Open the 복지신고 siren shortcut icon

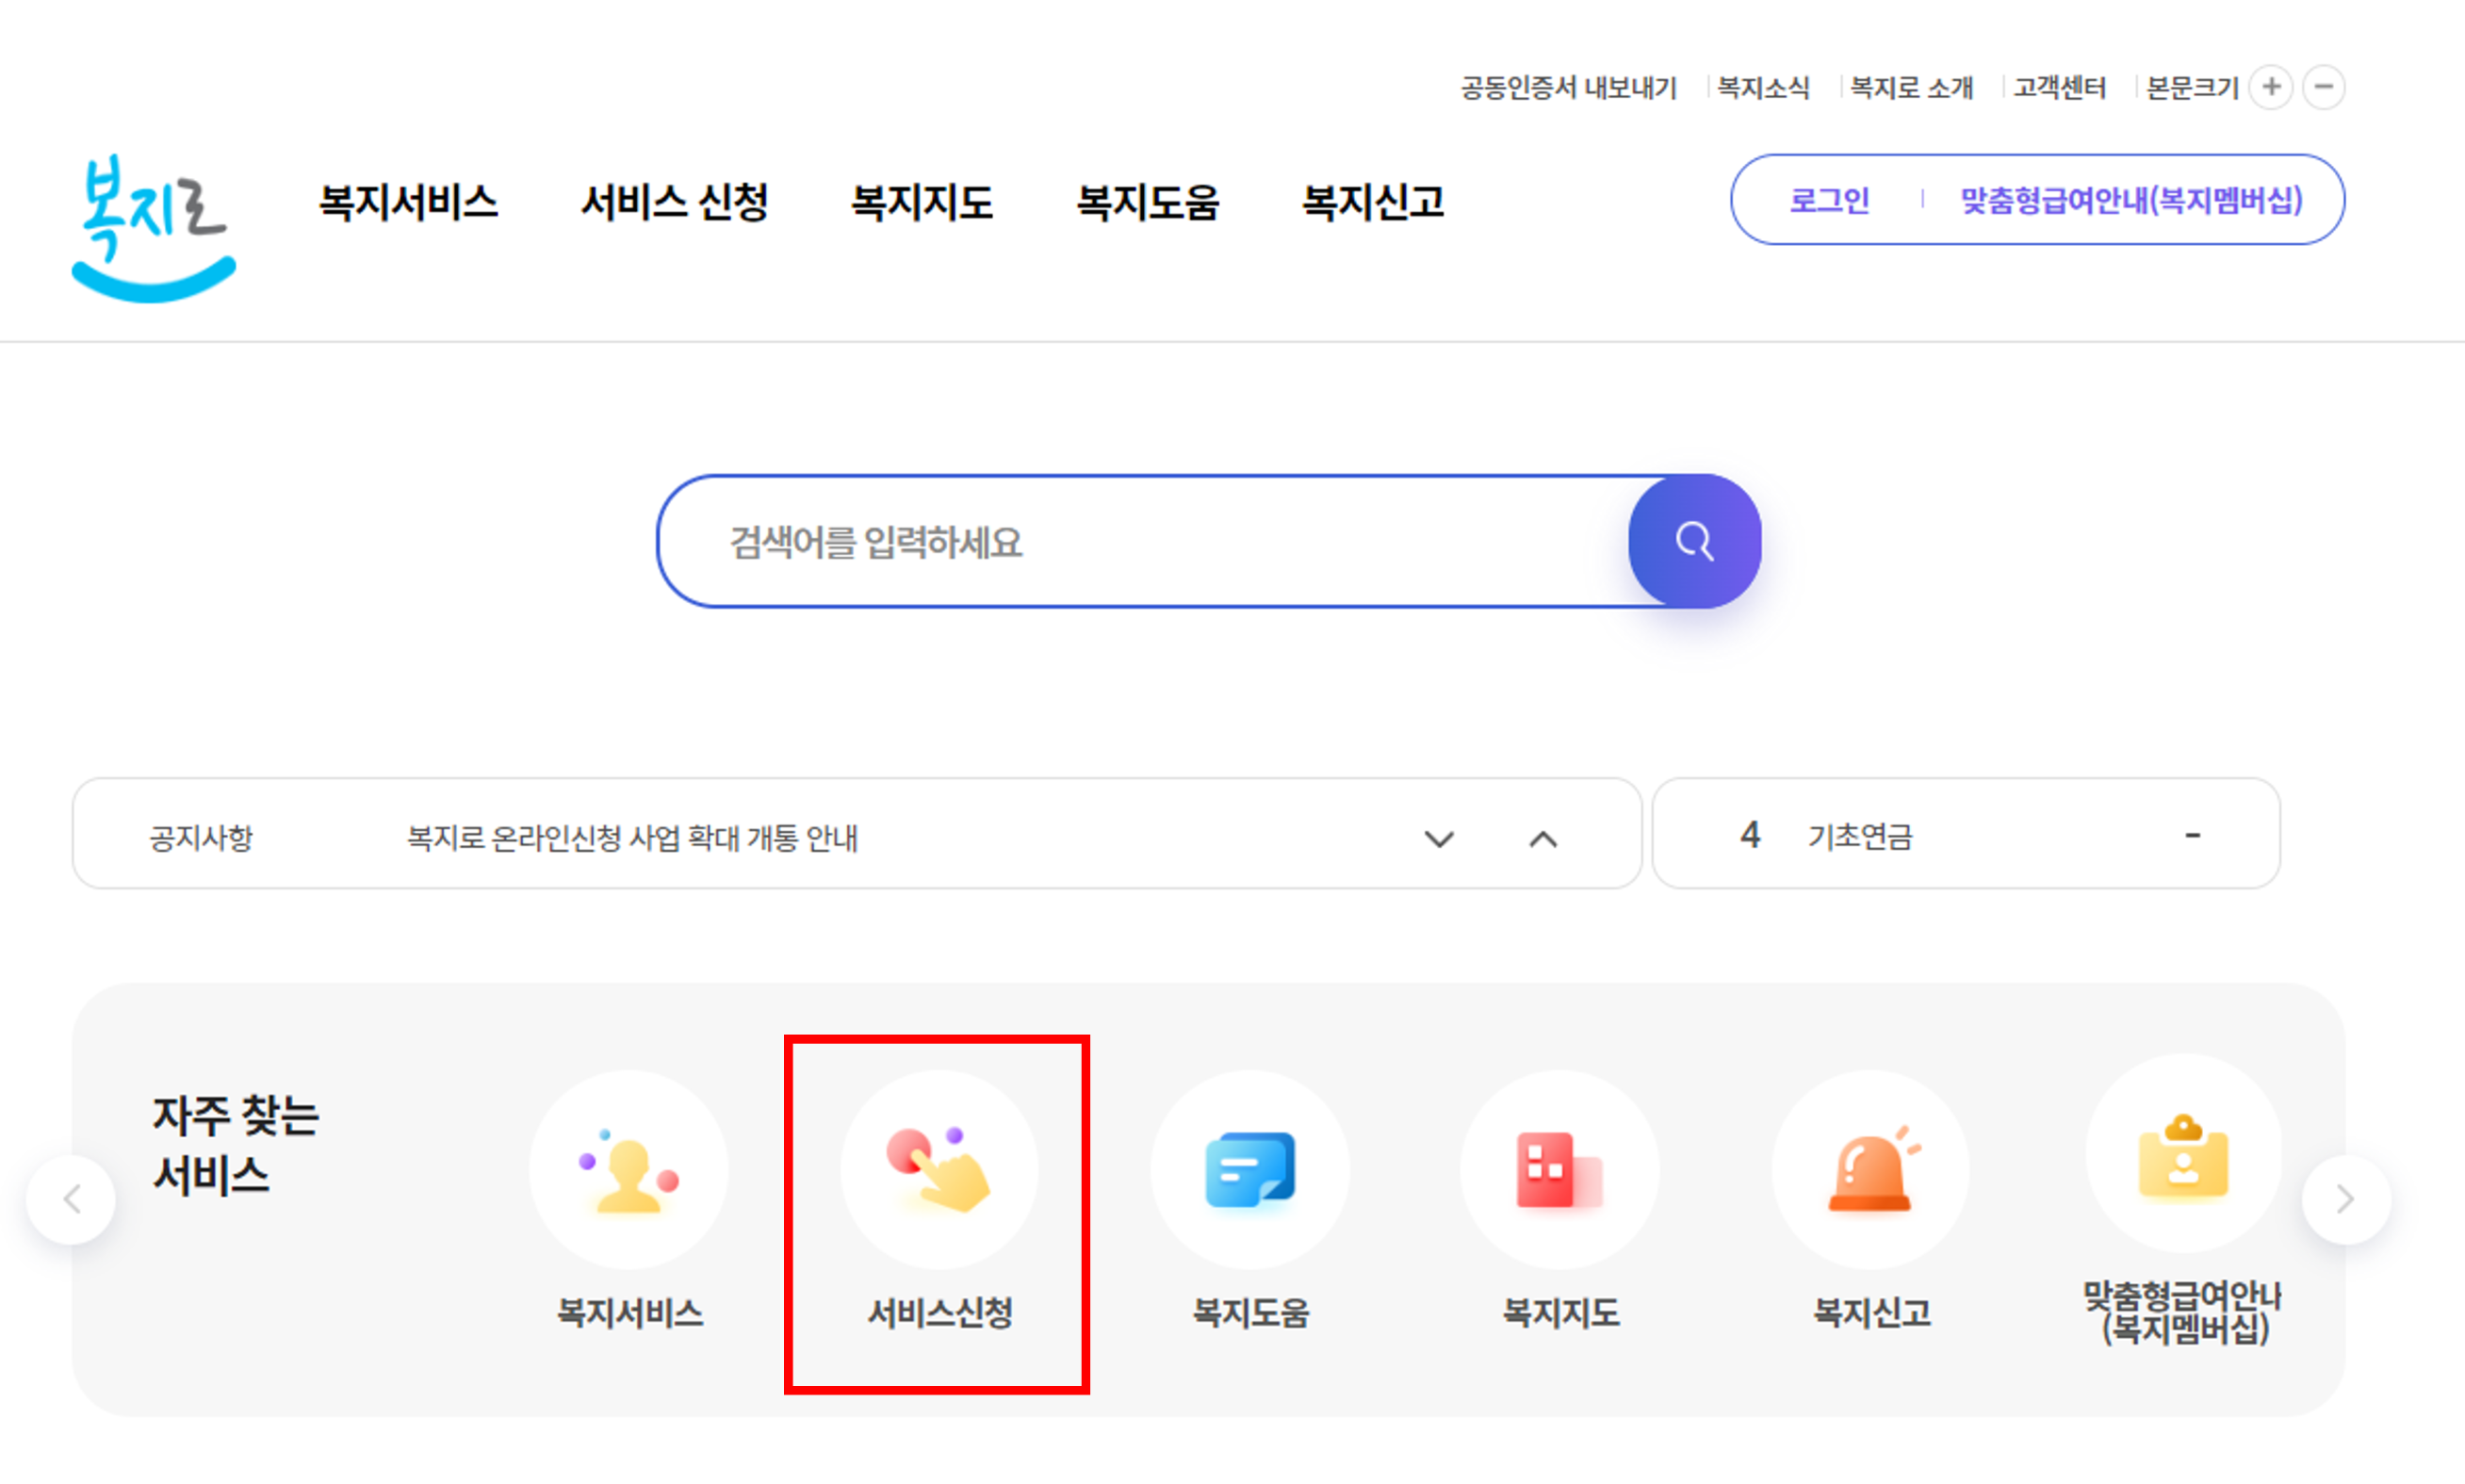(1871, 1169)
